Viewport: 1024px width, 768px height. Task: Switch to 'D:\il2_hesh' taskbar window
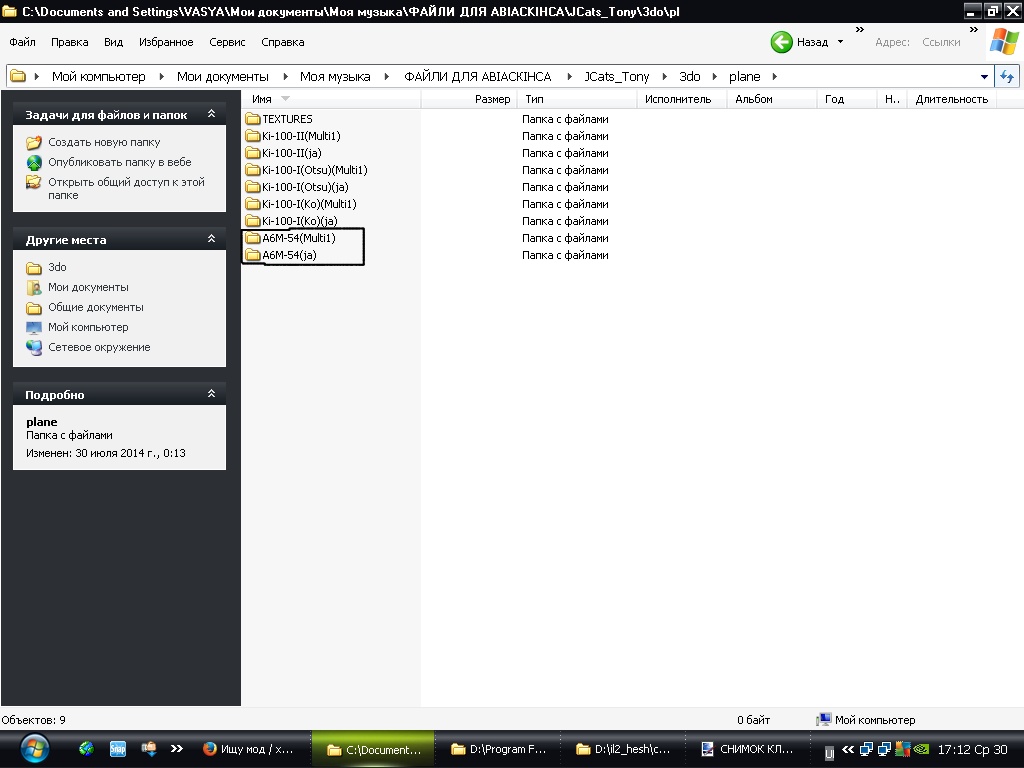[x=623, y=749]
